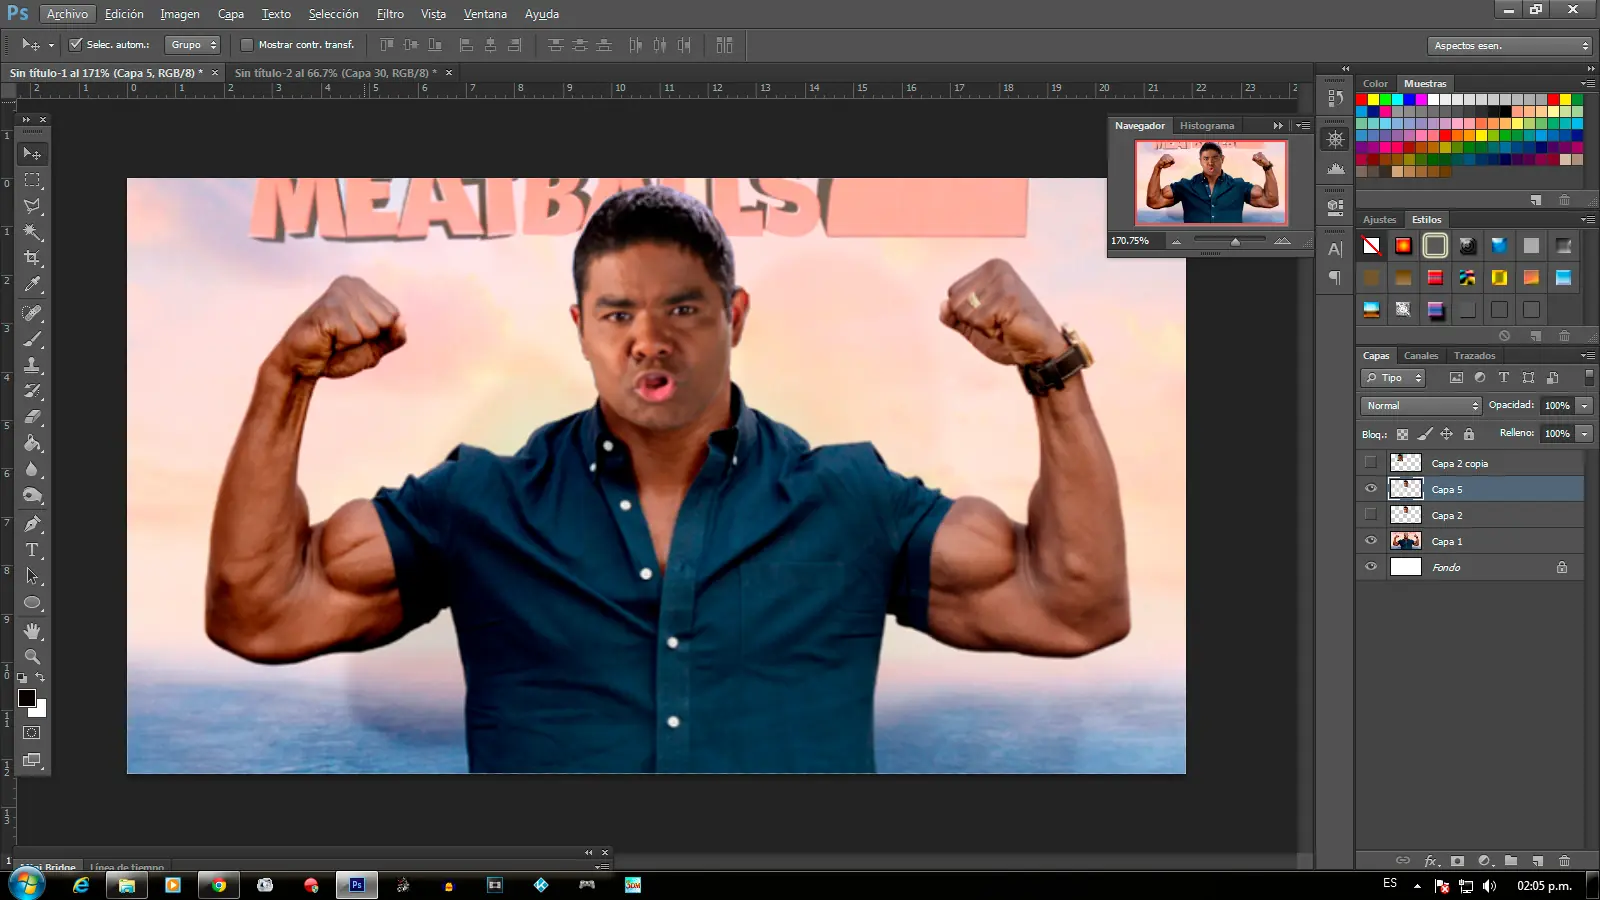
Task: Open Google Chrome from the taskbar
Action: tap(219, 885)
